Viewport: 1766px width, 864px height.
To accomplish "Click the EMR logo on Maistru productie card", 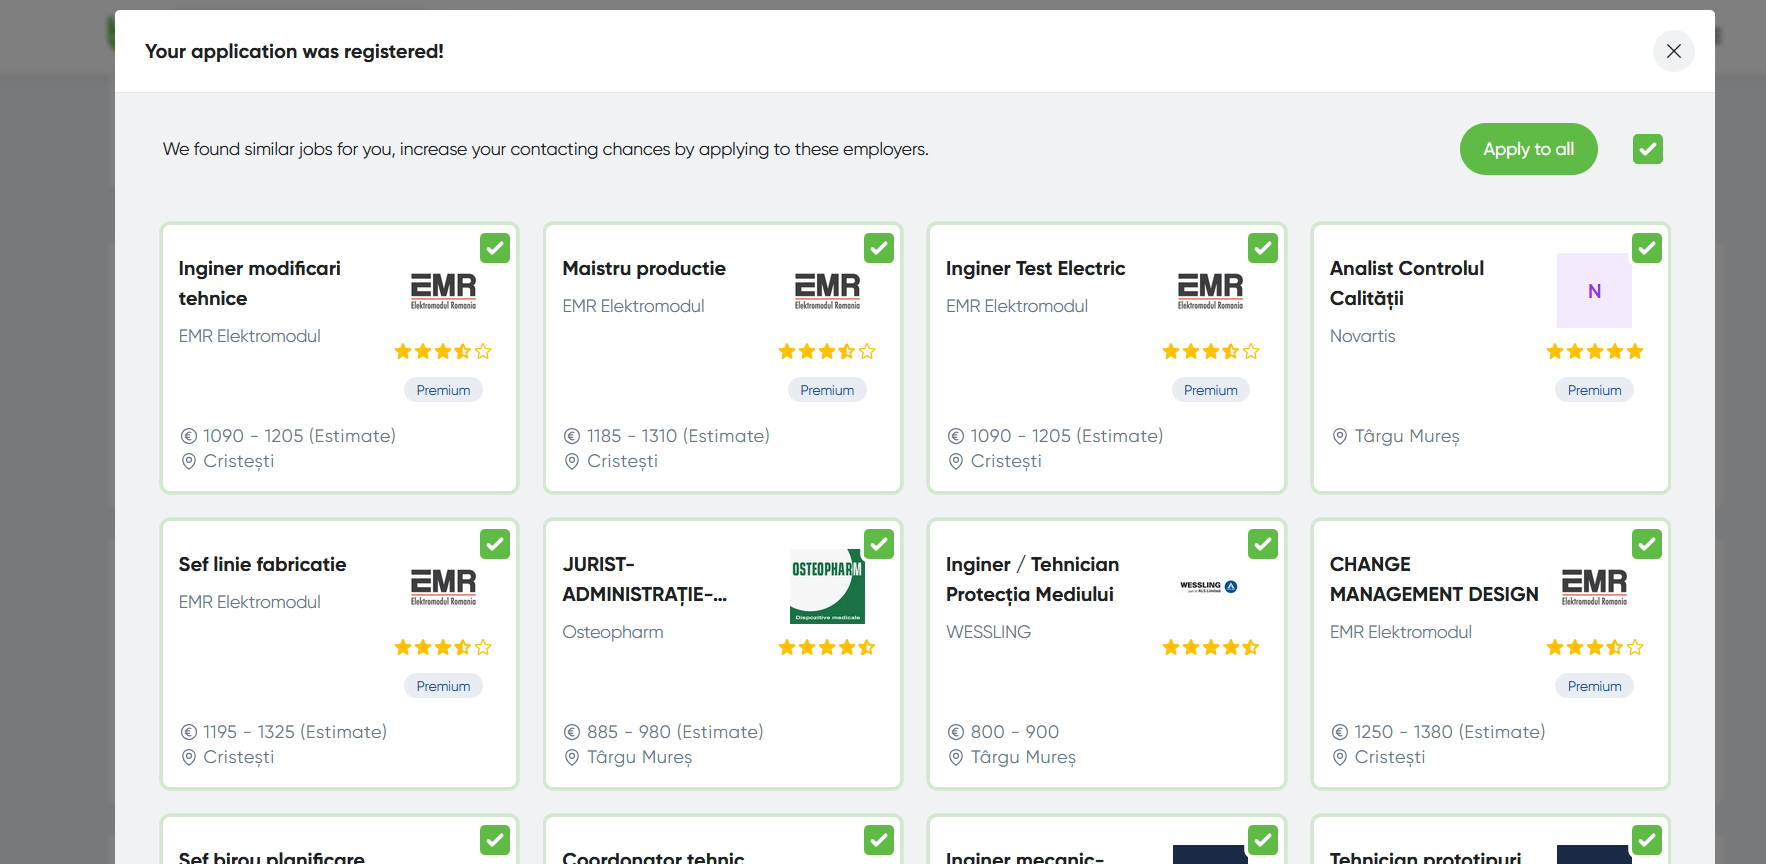I will [x=827, y=291].
